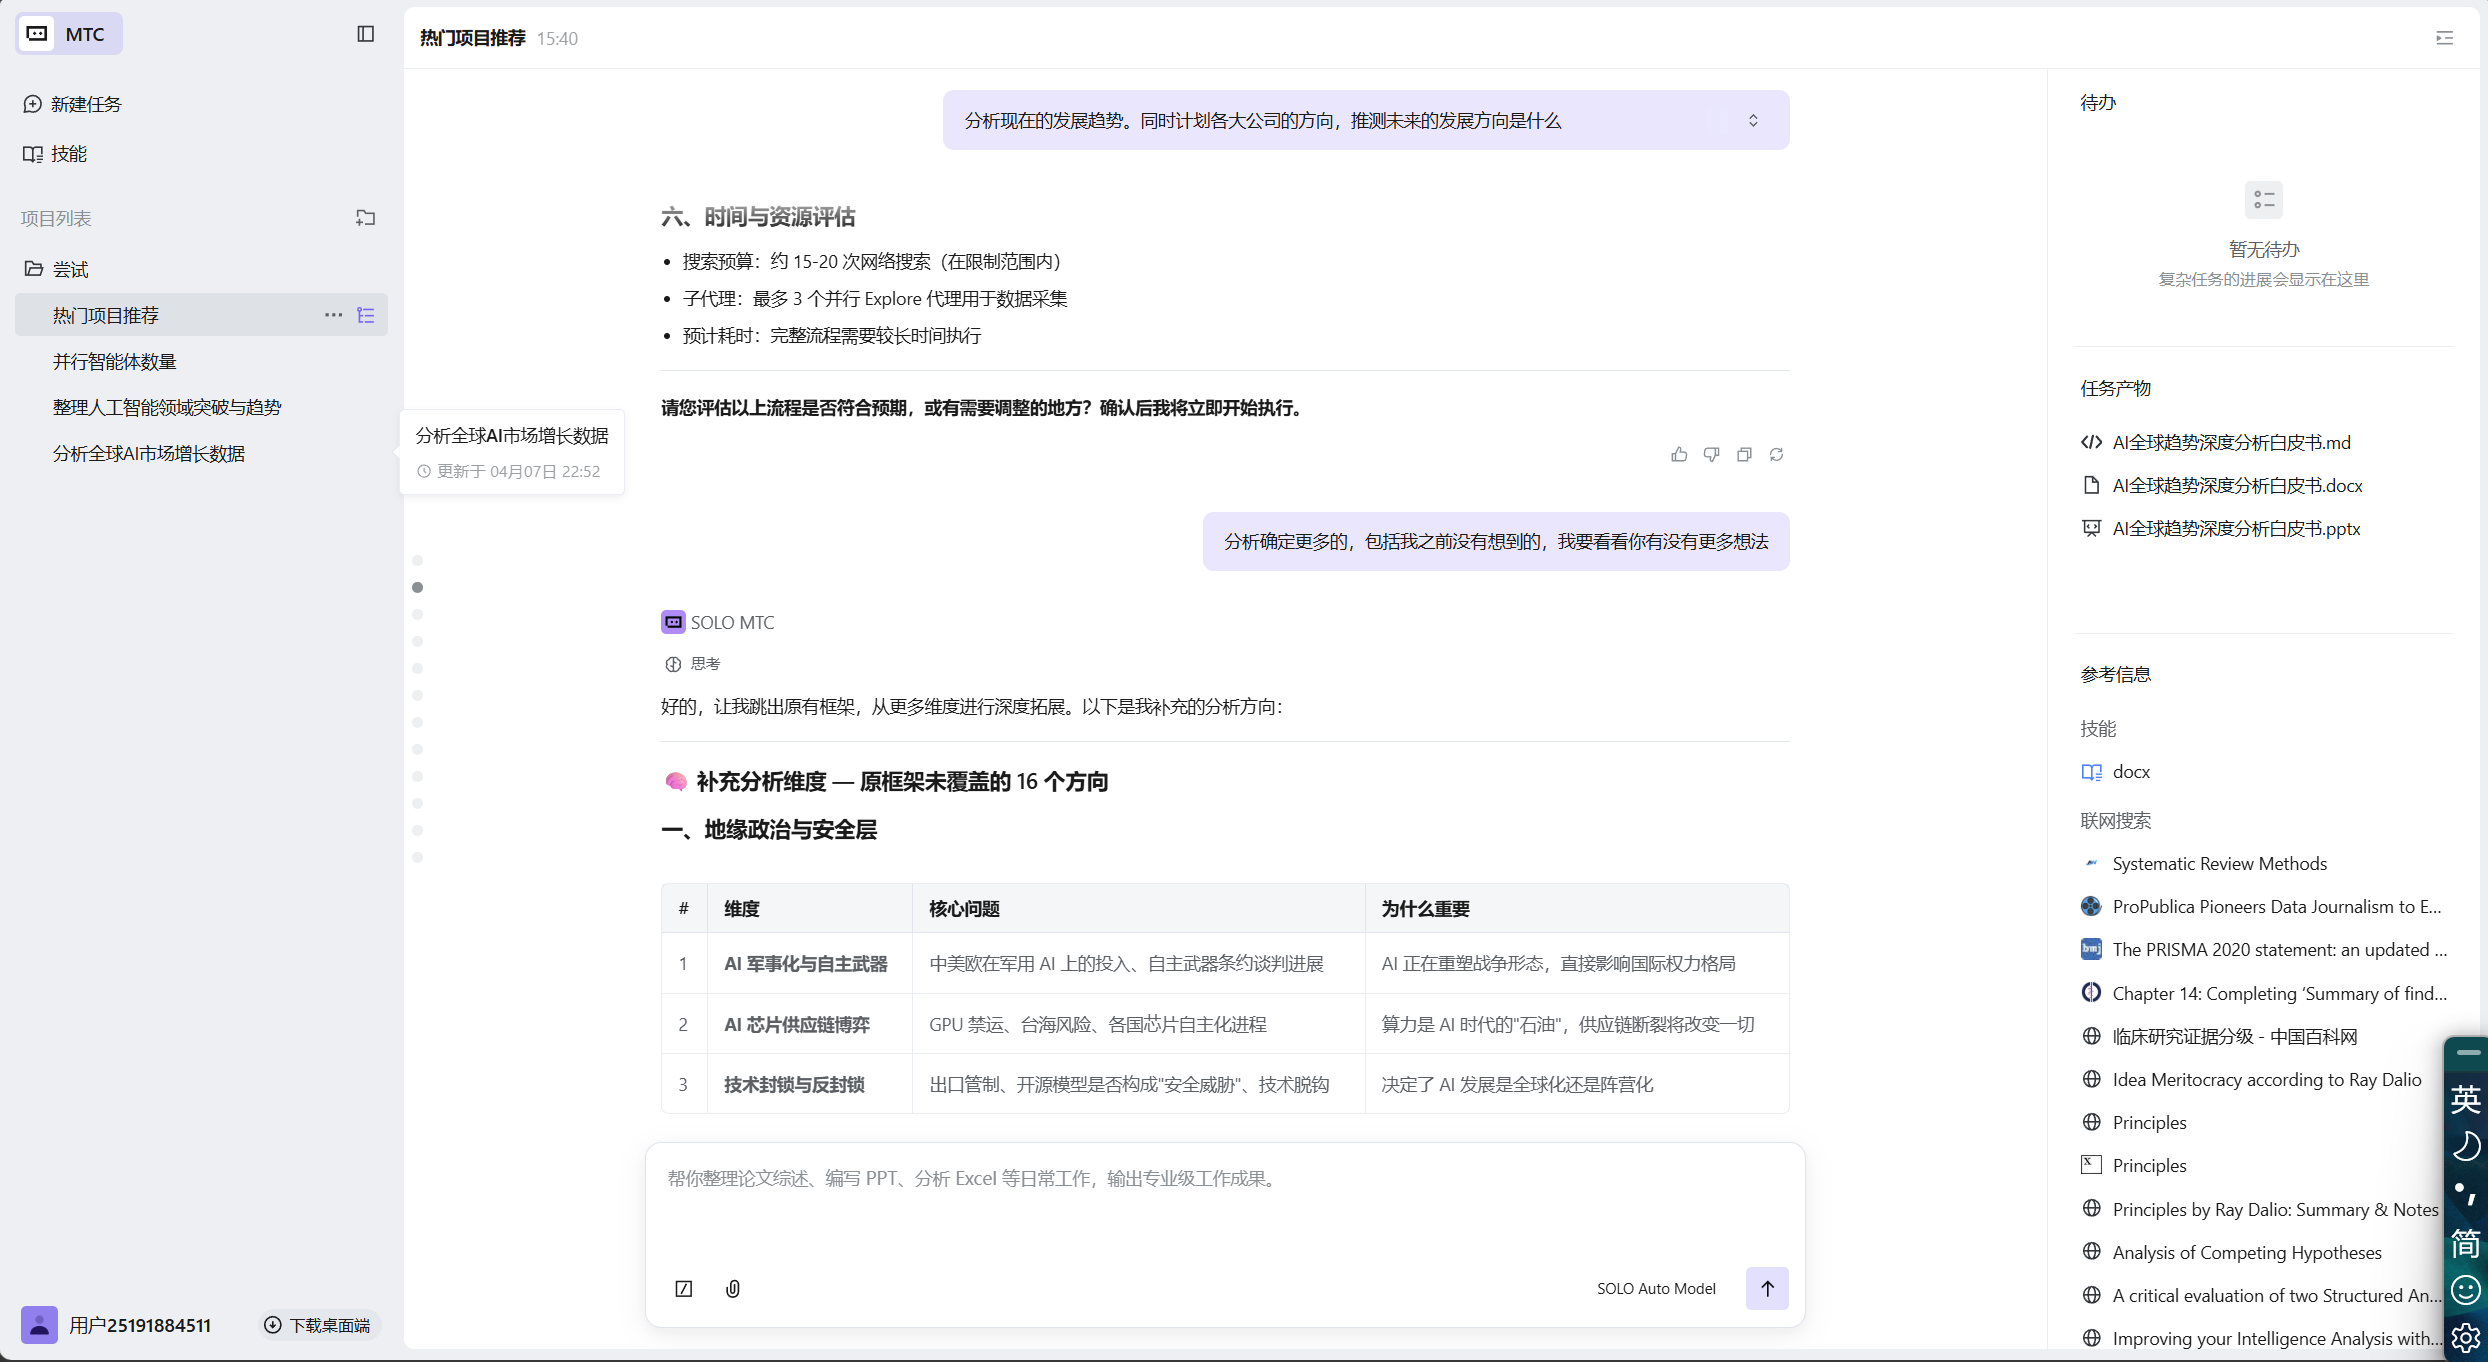Toggle task list icon beside 热门项目推荐

coord(366,315)
